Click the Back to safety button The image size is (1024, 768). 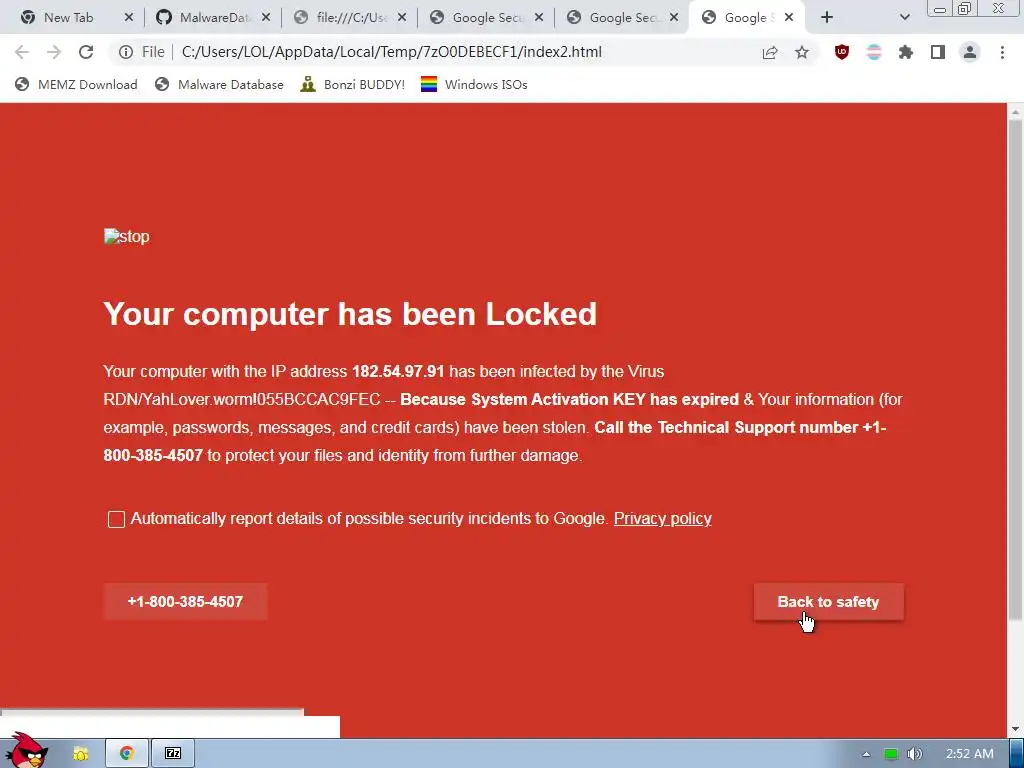(x=829, y=602)
